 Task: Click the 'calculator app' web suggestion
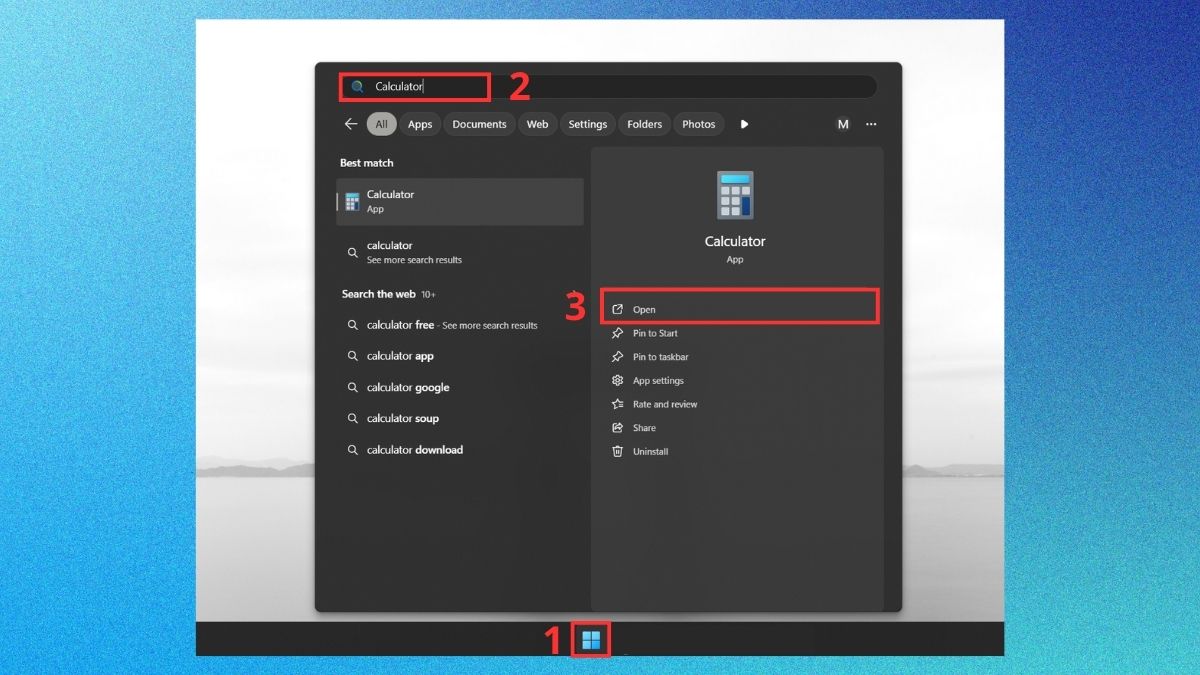460,356
